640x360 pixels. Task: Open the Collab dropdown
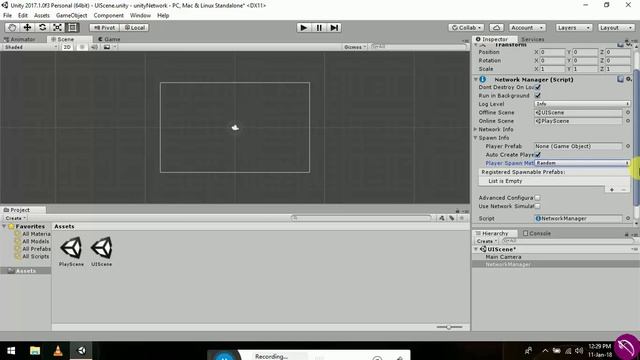pyautogui.click(x=466, y=27)
